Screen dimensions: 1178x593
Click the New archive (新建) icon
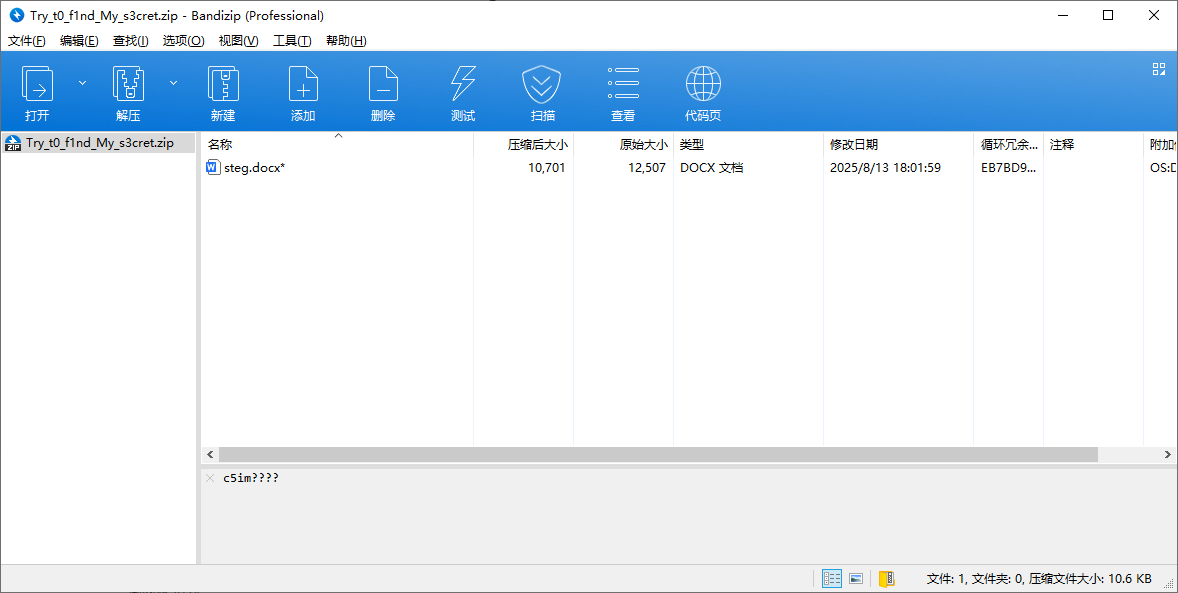tap(223, 83)
